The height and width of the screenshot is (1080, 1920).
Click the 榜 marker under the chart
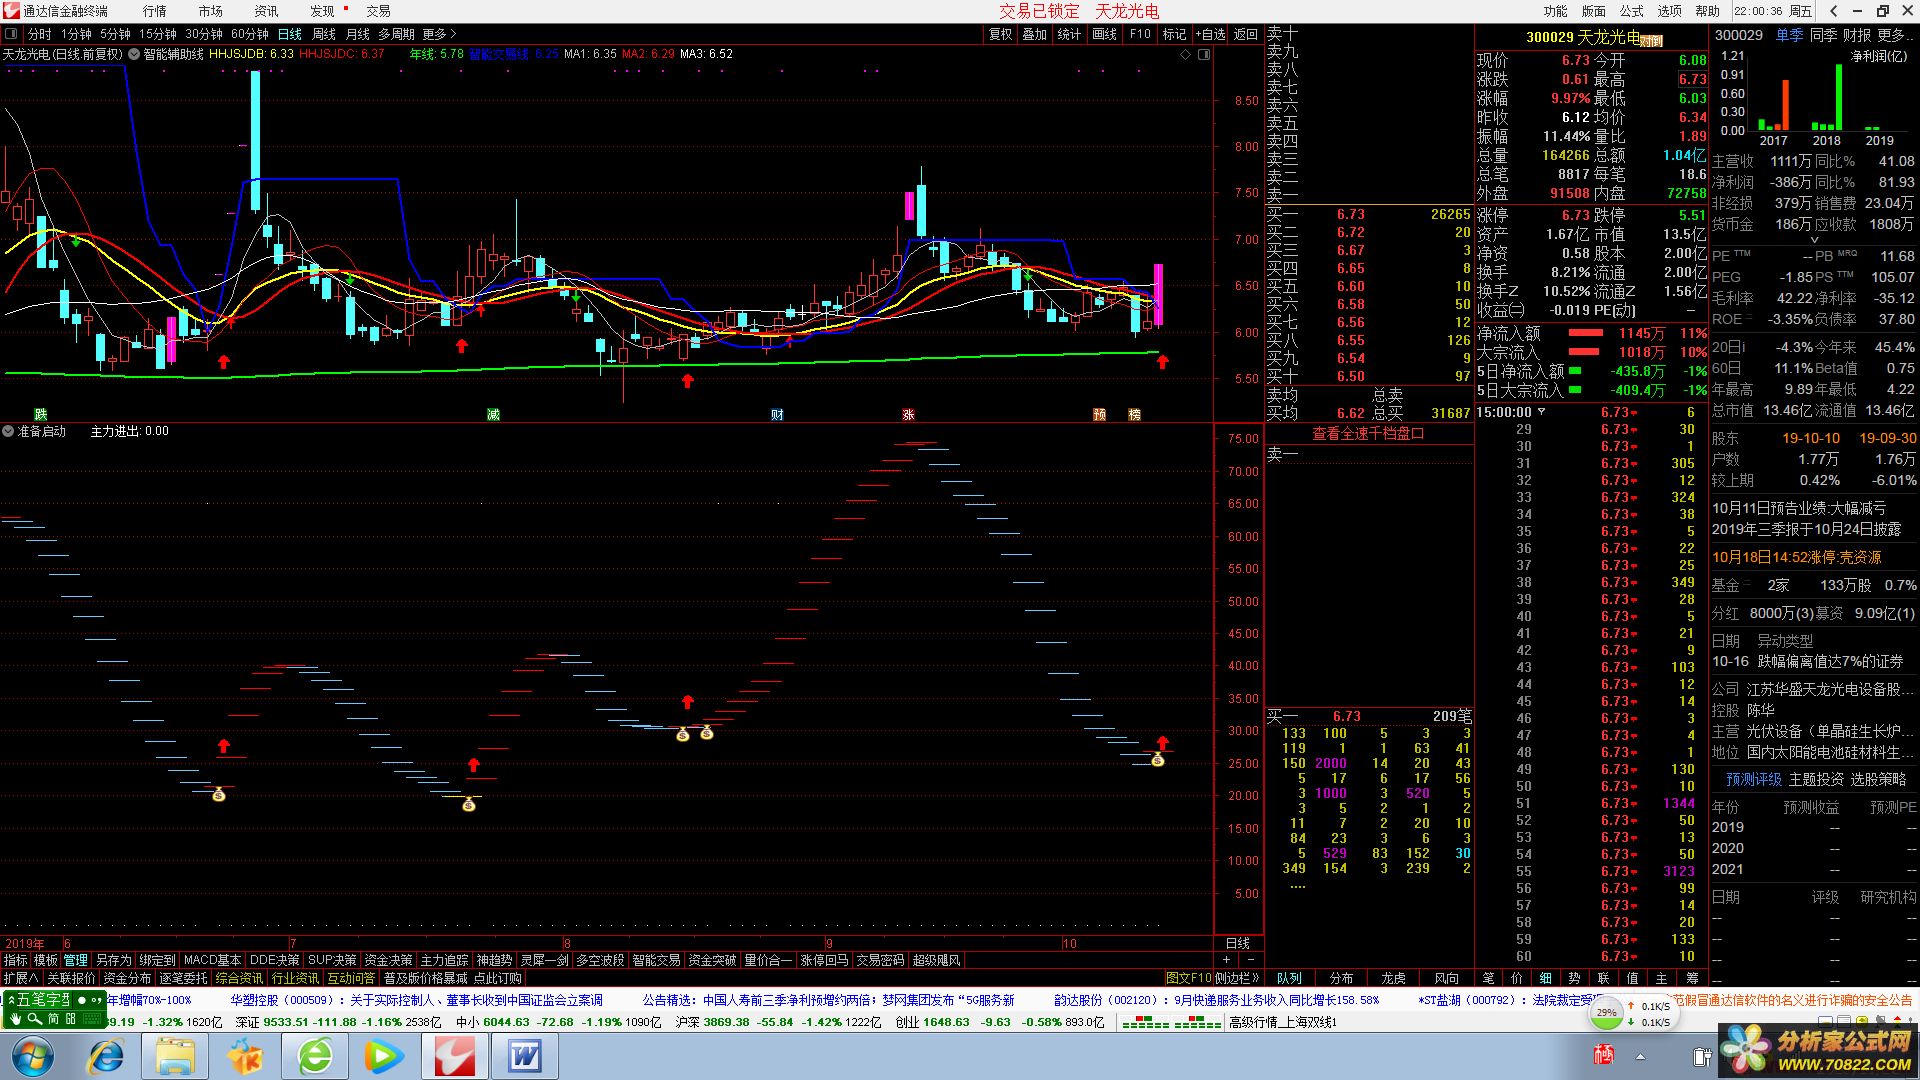click(1134, 415)
